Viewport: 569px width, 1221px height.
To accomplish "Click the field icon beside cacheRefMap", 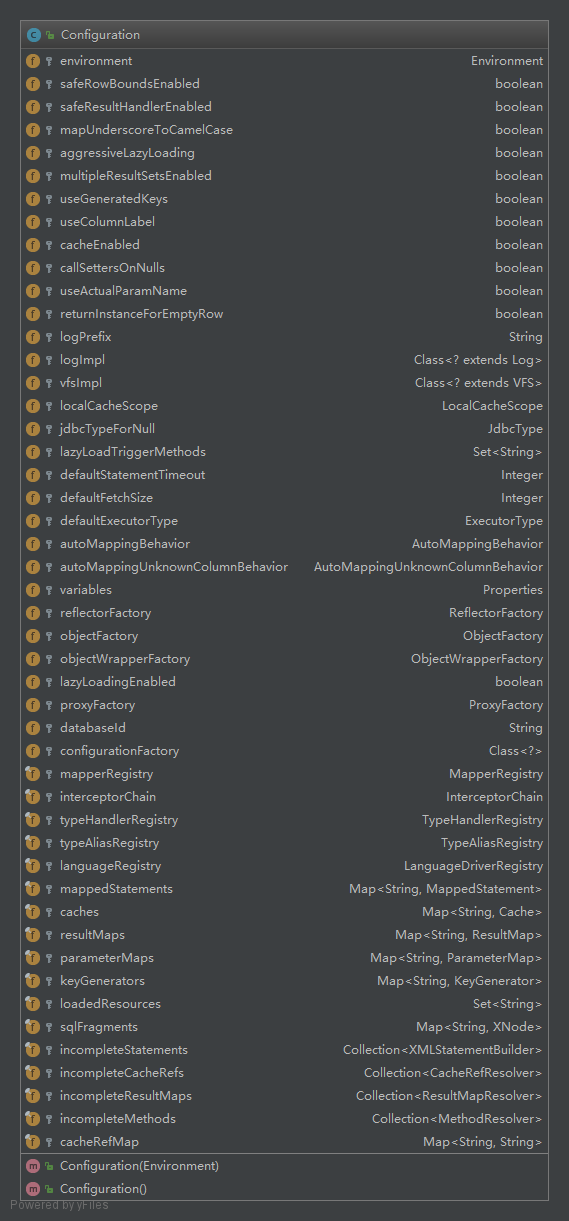I will 33,1142.
